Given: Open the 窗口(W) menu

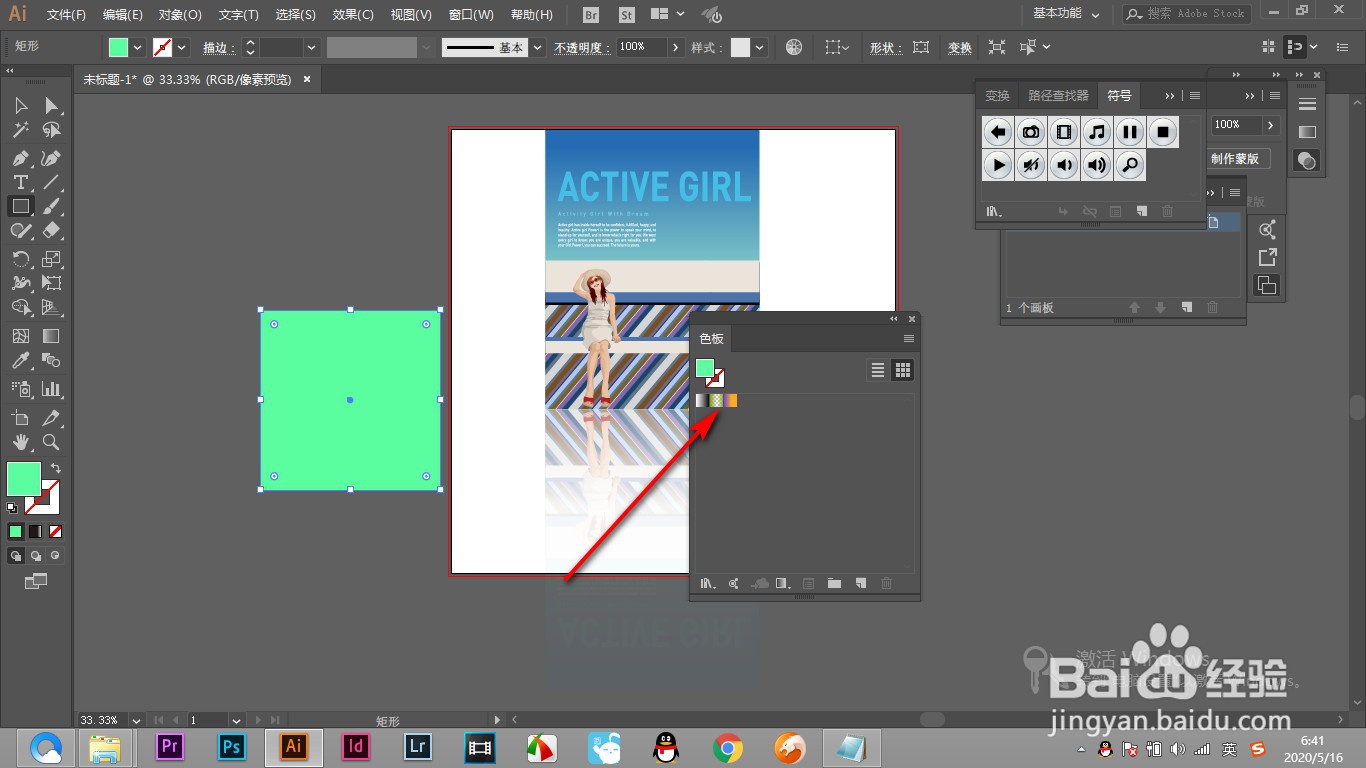Looking at the screenshot, I should (472, 15).
